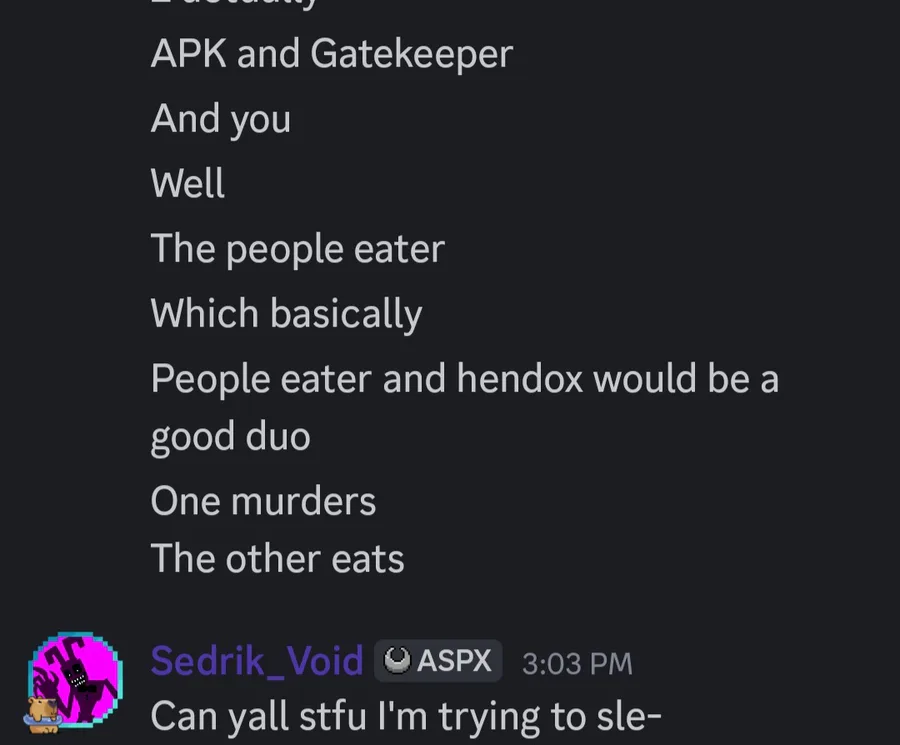Viewport: 900px width, 745px height.
Task: Select 'The people eater' message
Action: coord(297,250)
